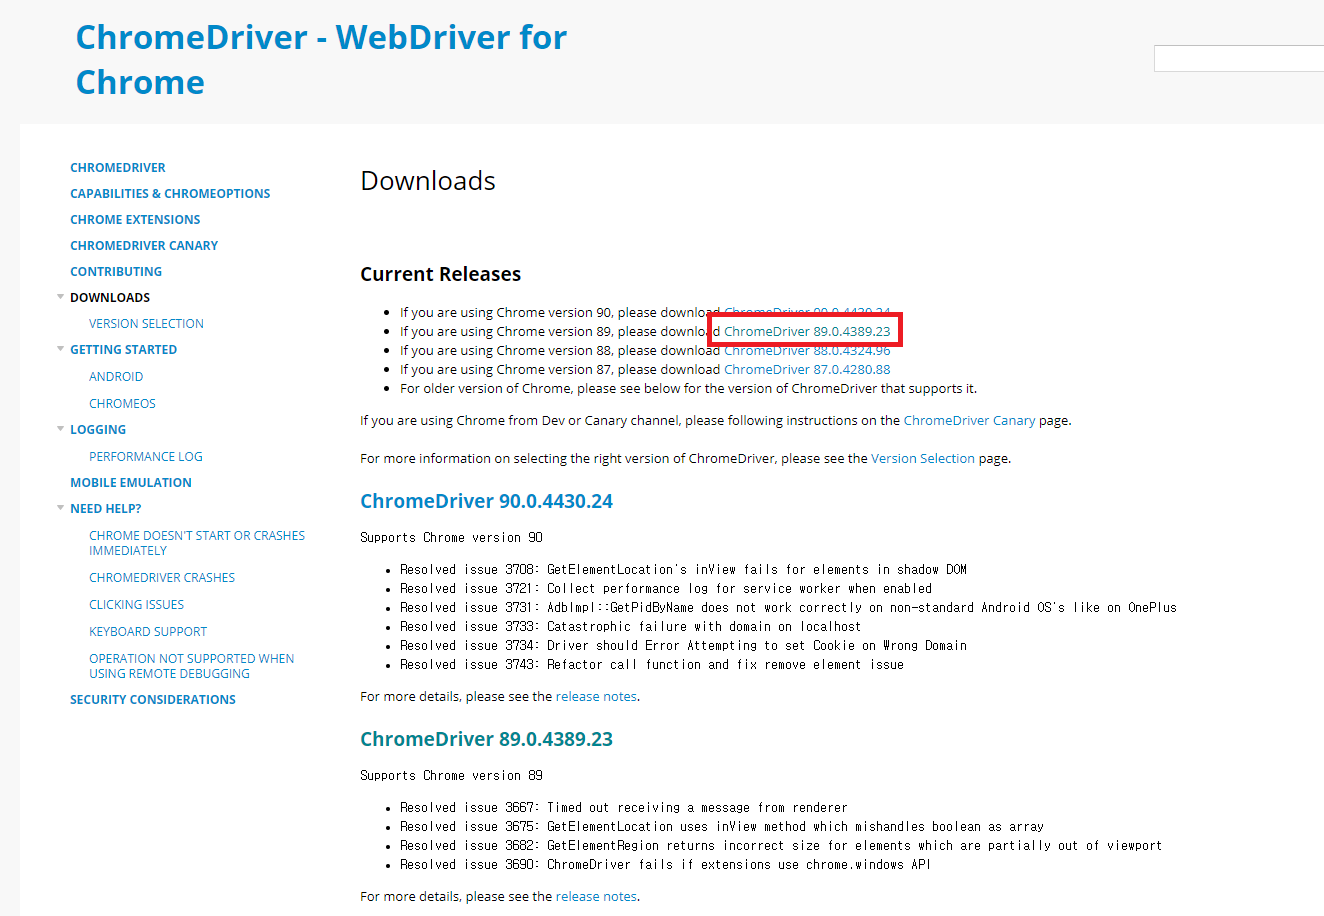1324x916 pixels.
Task: Open CLICKING ISSUES help page
Action: pyautogui.click(x=136, y=605)
